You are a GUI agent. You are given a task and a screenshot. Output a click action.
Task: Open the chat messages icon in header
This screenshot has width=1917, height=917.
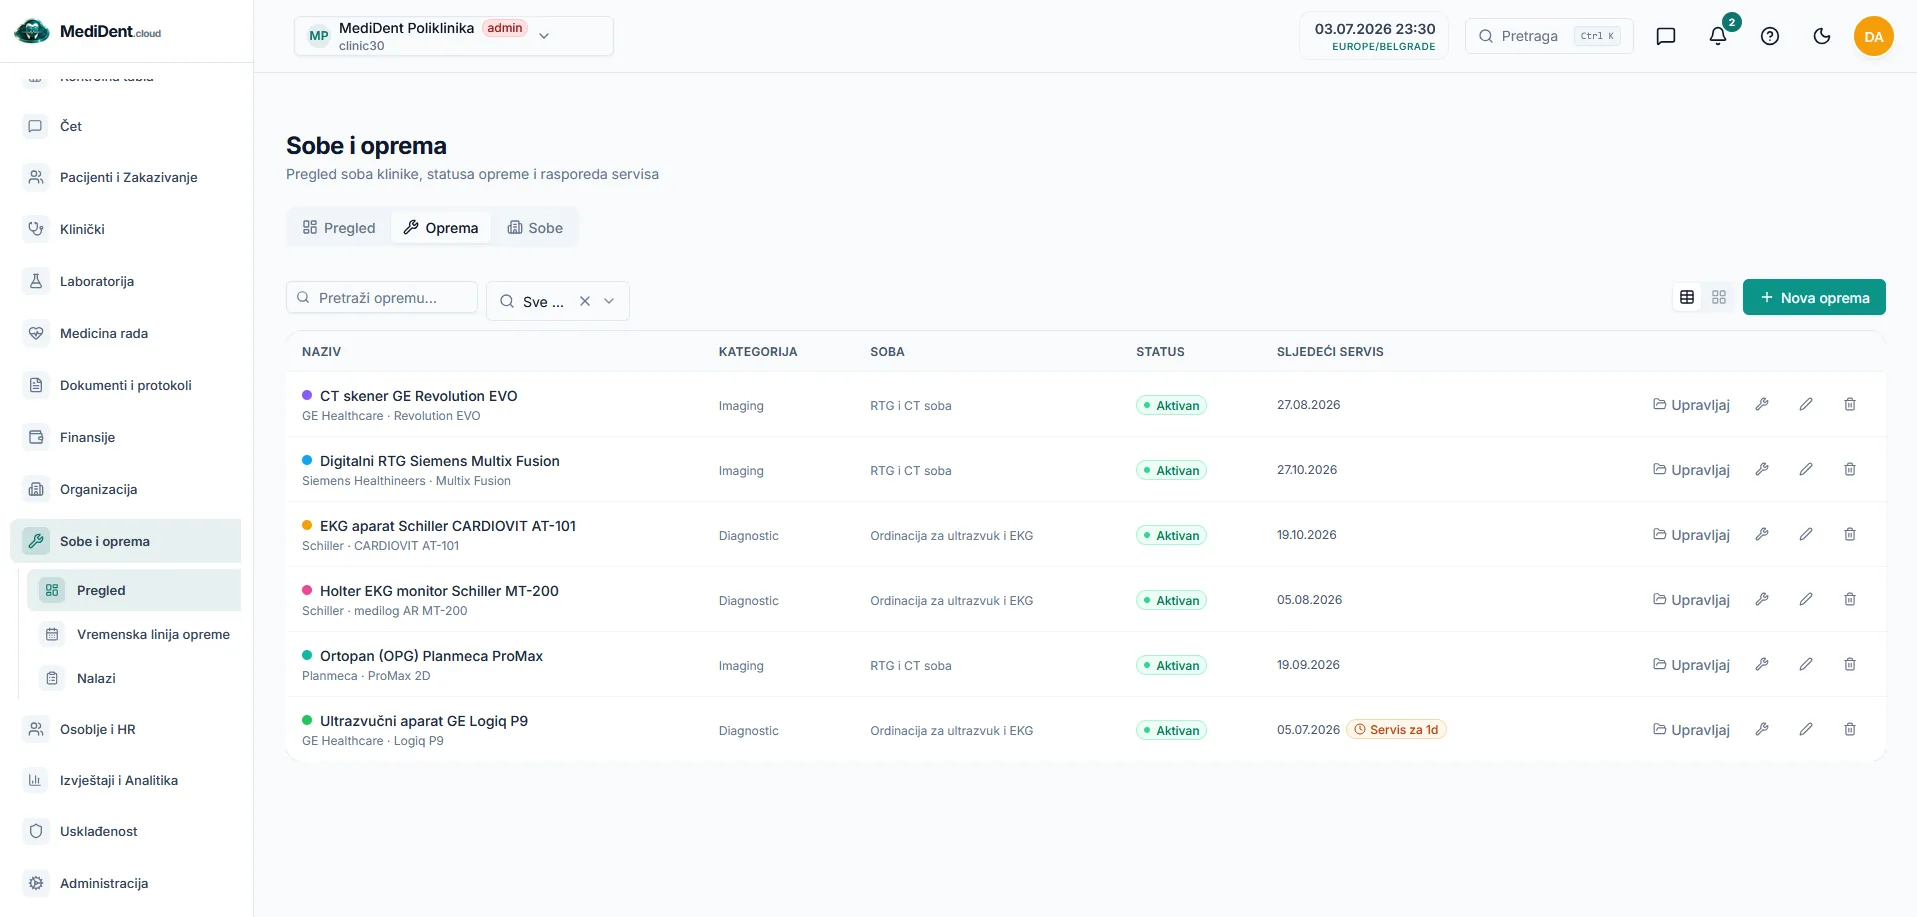(x=1666, y=36)
